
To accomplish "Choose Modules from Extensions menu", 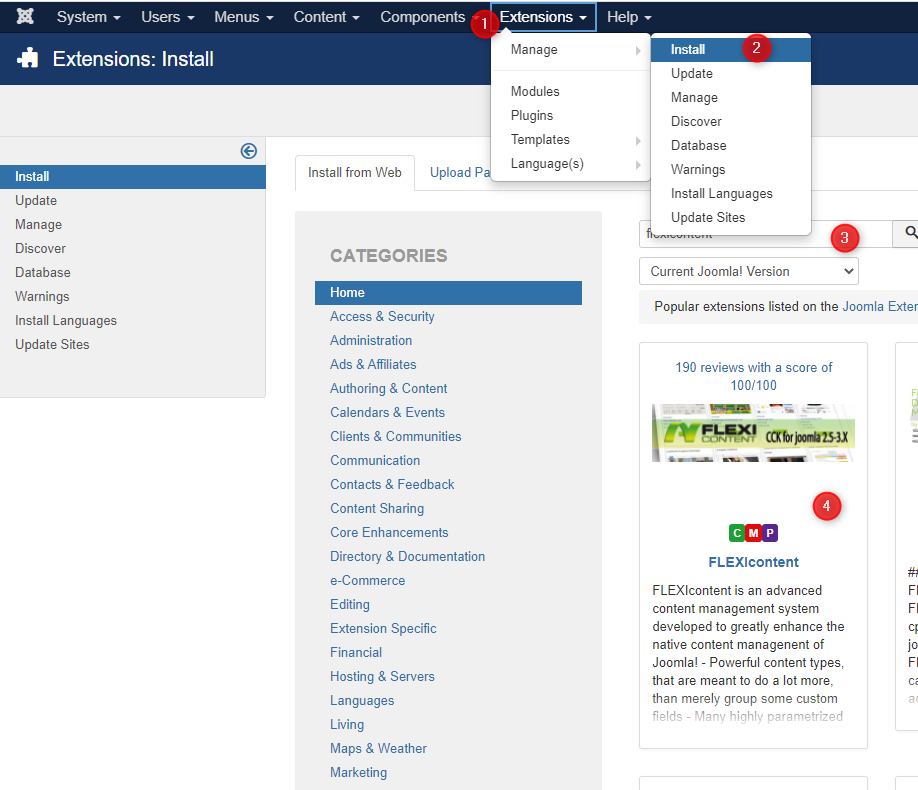I will (570, 91).
